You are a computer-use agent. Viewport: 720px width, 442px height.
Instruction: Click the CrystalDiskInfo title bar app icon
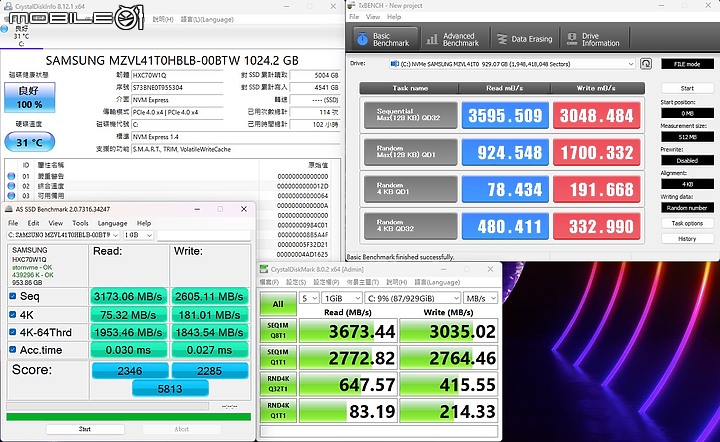click(x=7, y=6)
